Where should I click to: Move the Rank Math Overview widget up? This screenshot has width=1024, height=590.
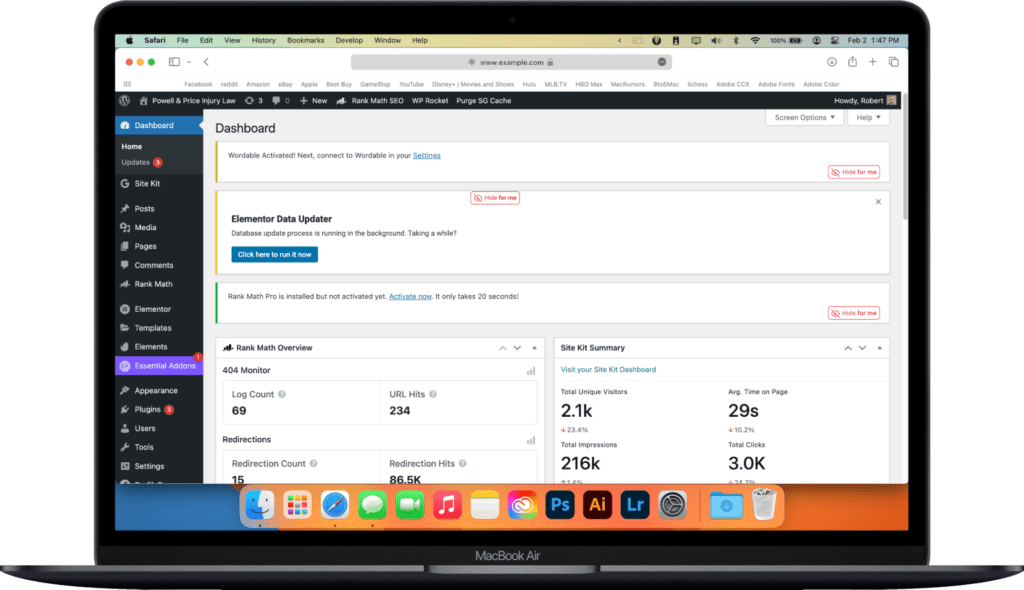pyautogui.click(x=503, y=348)
